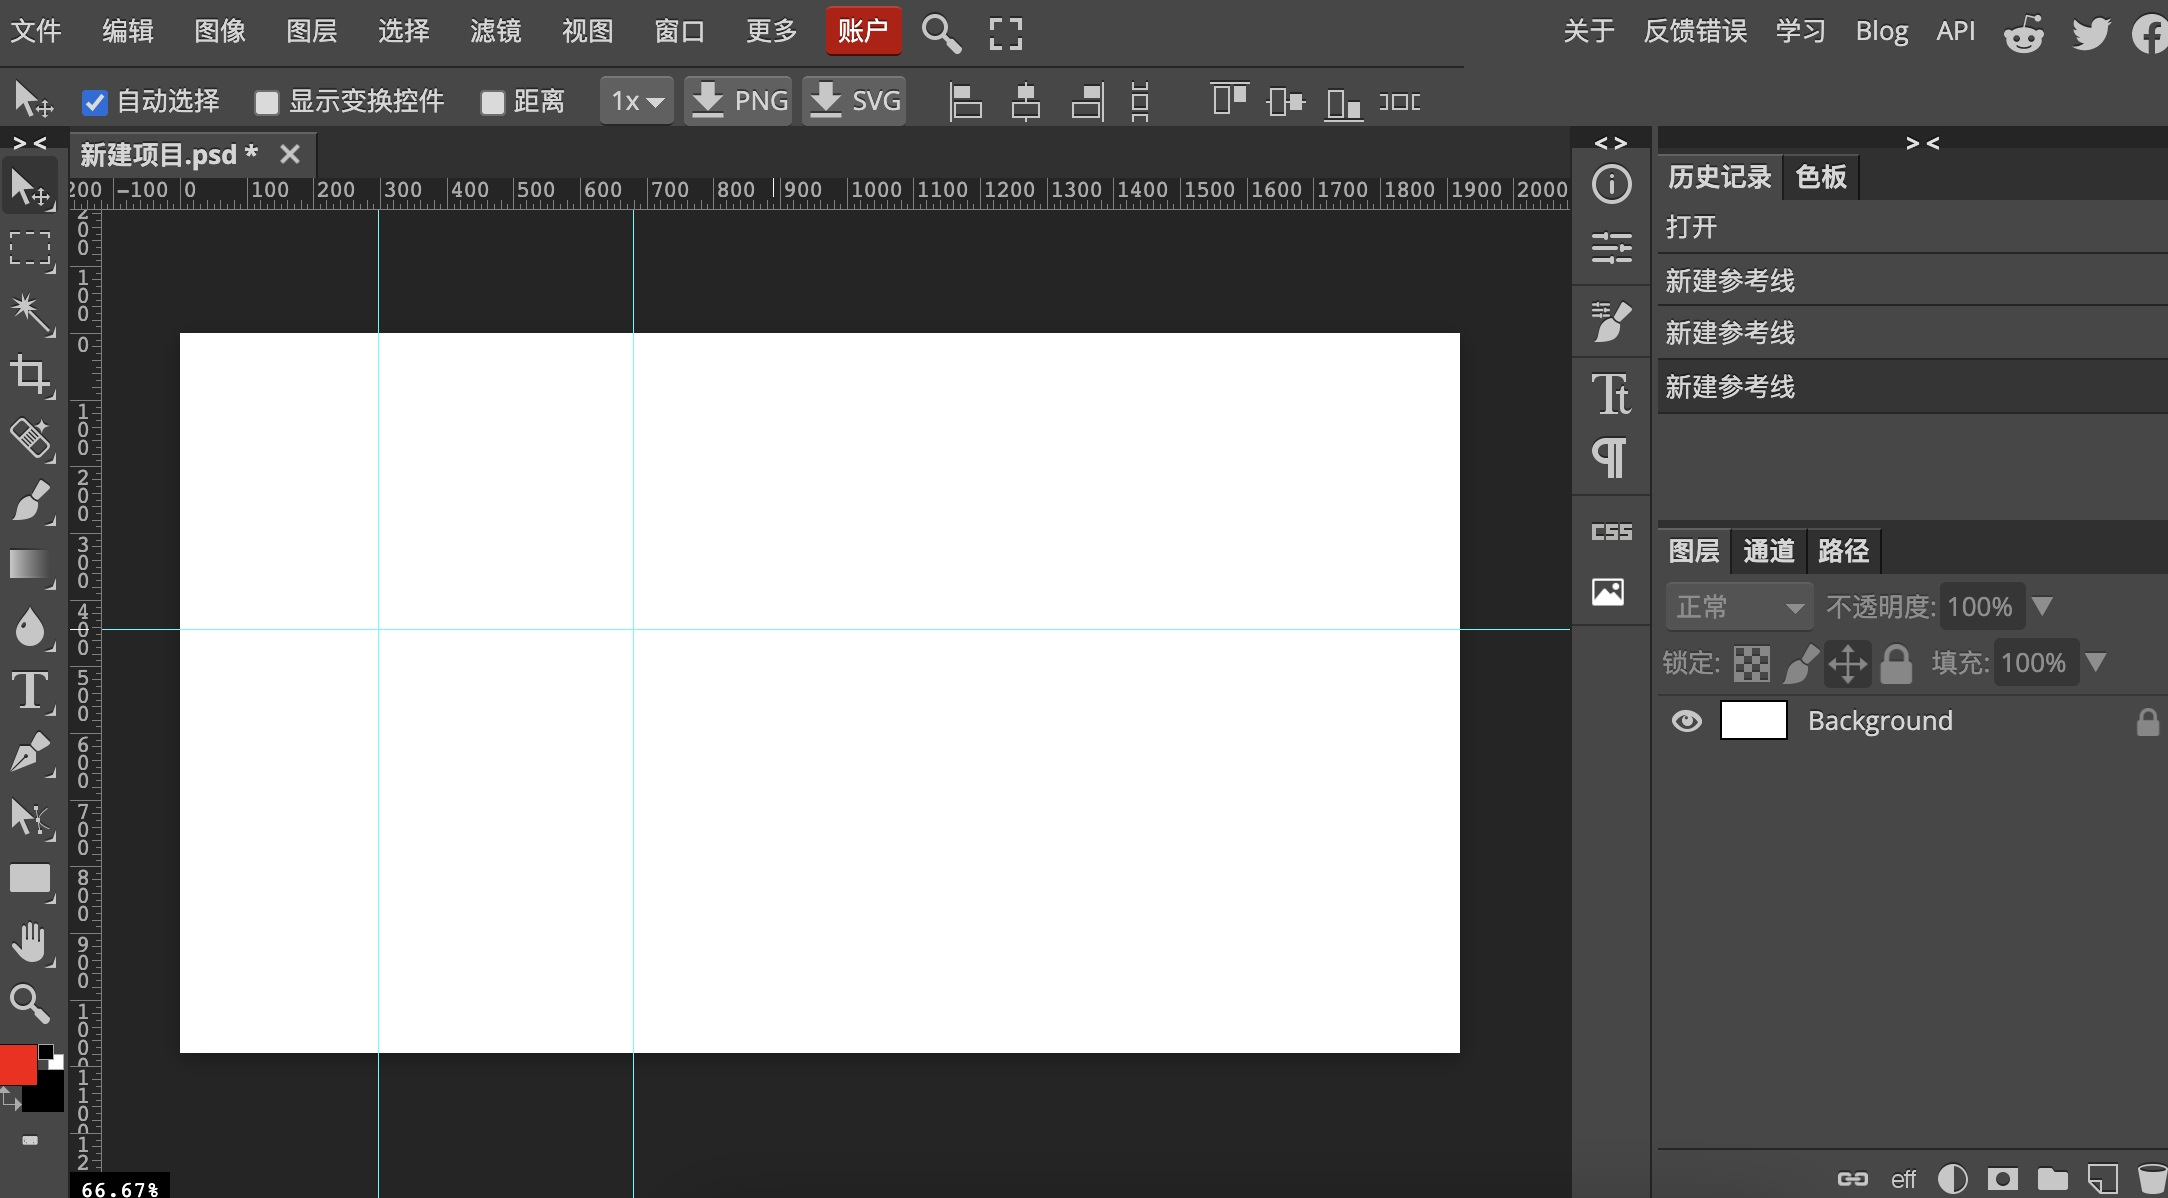Select the Crop tool
The image size is (2168, 1198).
[x=30, y=375]
